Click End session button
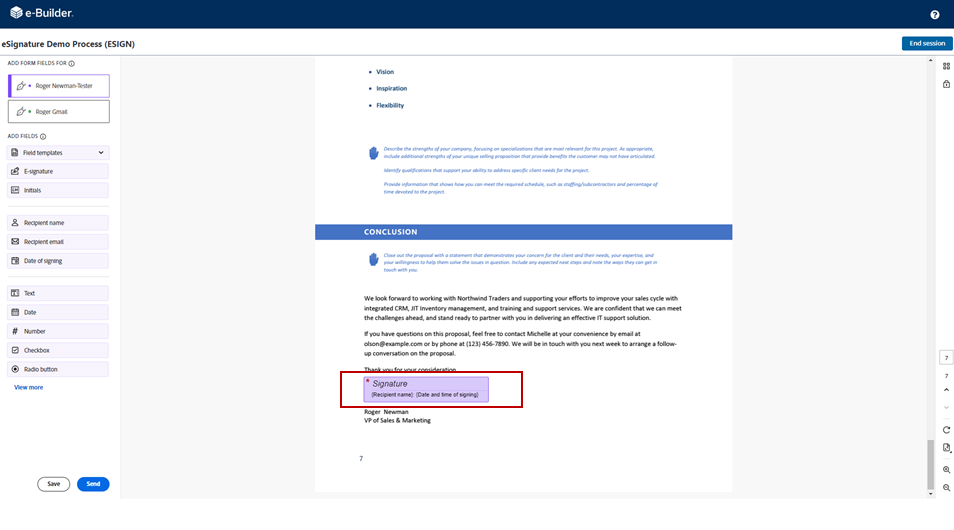Viewport: 954px width, 530px height. (927, 43)
